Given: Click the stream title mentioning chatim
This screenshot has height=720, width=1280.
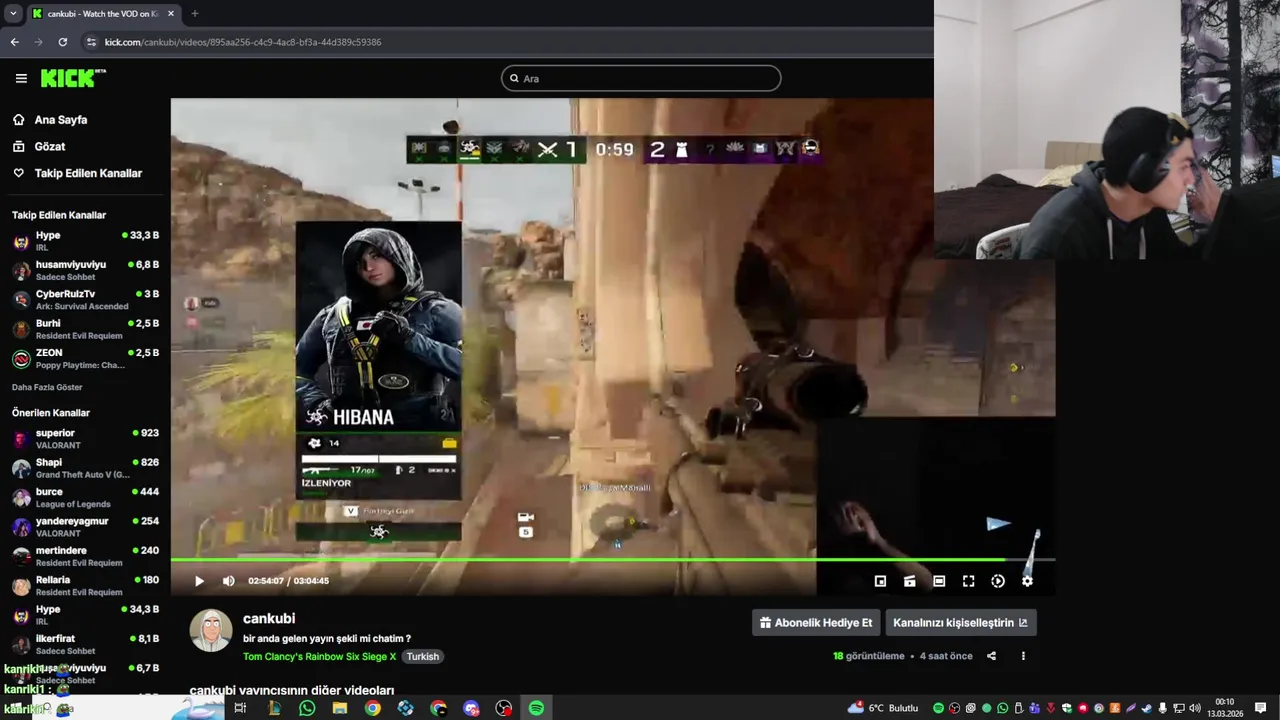Looking at the screenshot, I should tap(327, 638).
